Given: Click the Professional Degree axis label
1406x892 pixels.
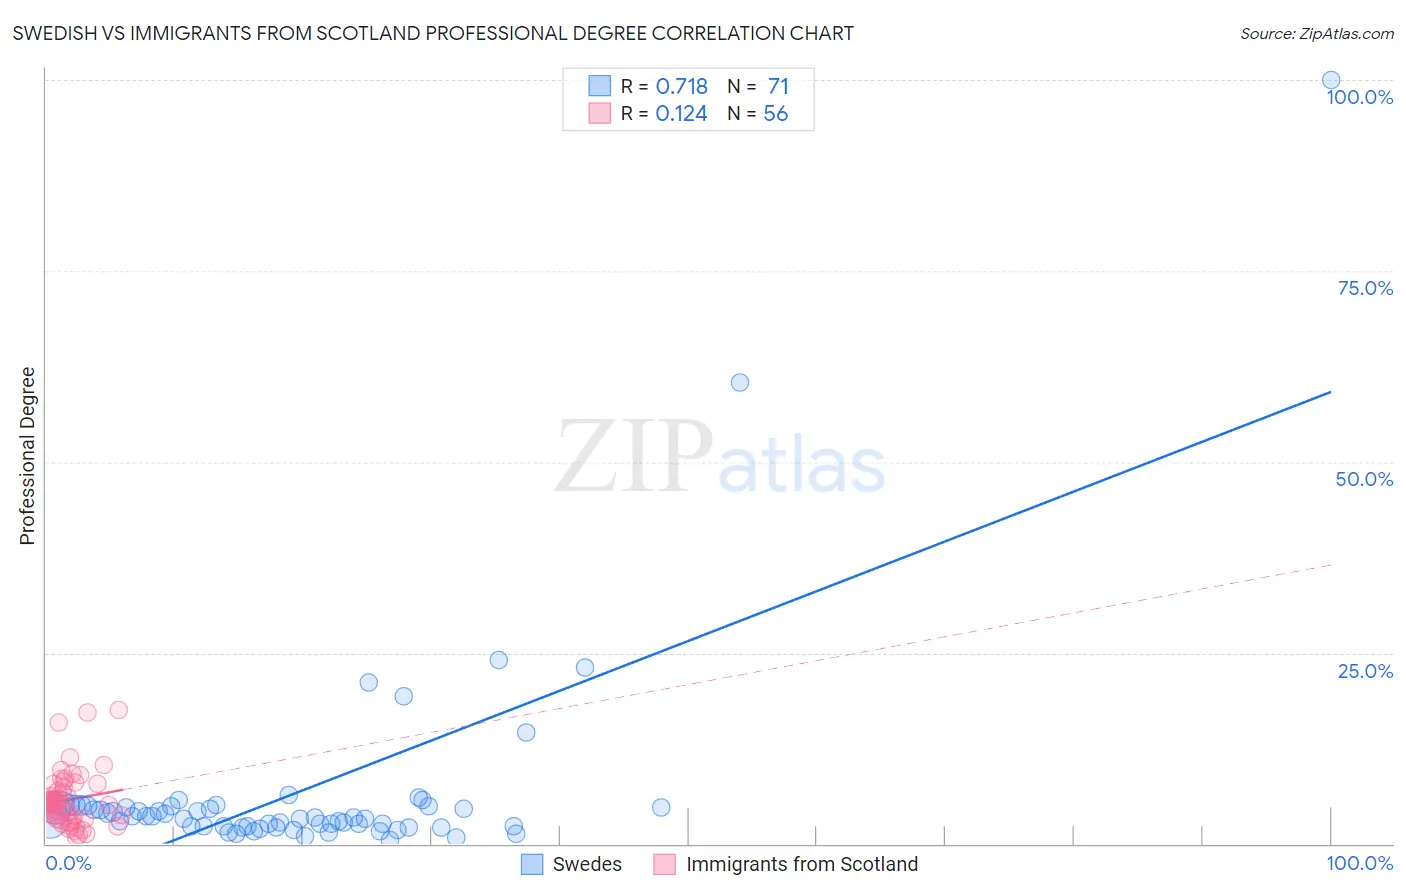Looking at the screenshot, I should click(27, 456).
